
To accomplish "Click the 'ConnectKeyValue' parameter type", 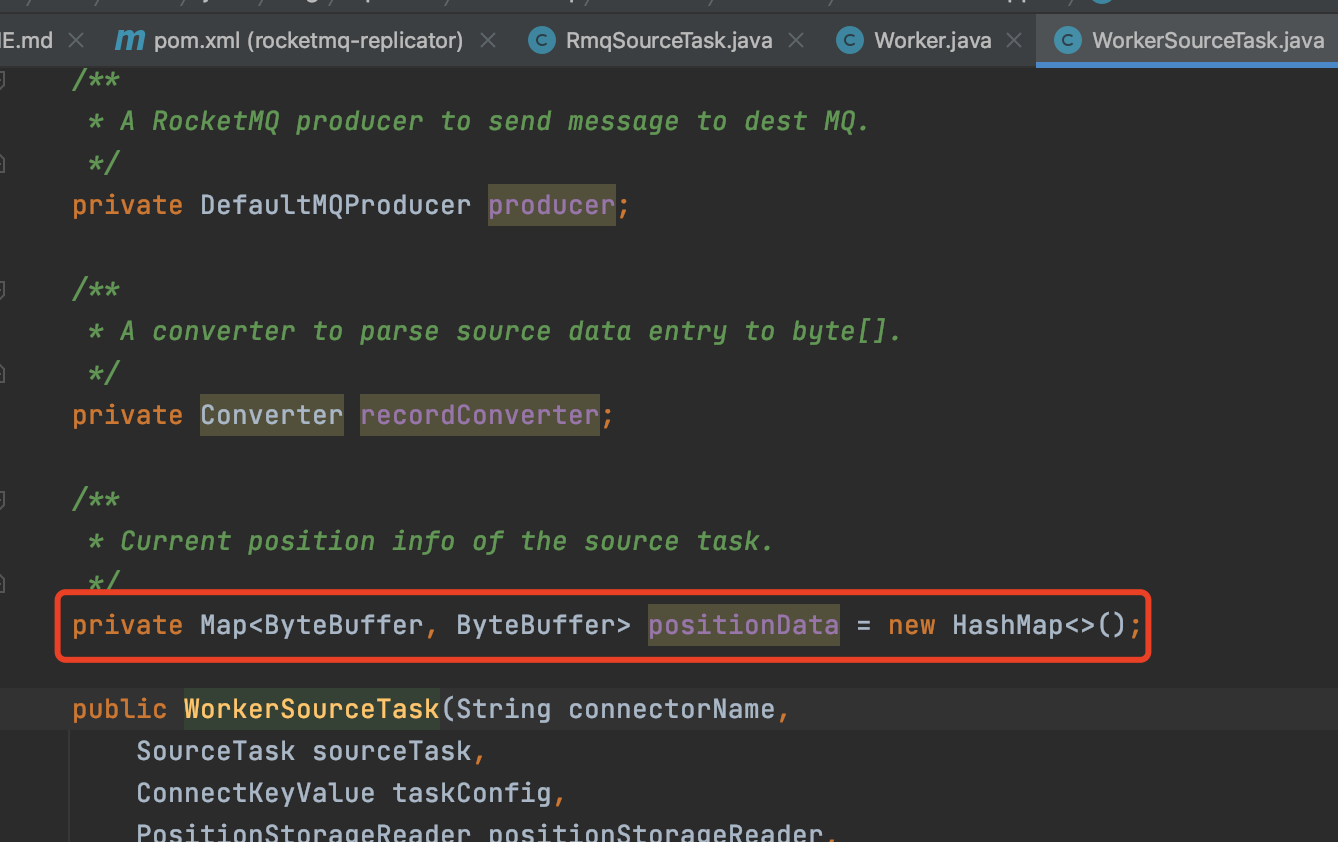I will tap(255, 793).
